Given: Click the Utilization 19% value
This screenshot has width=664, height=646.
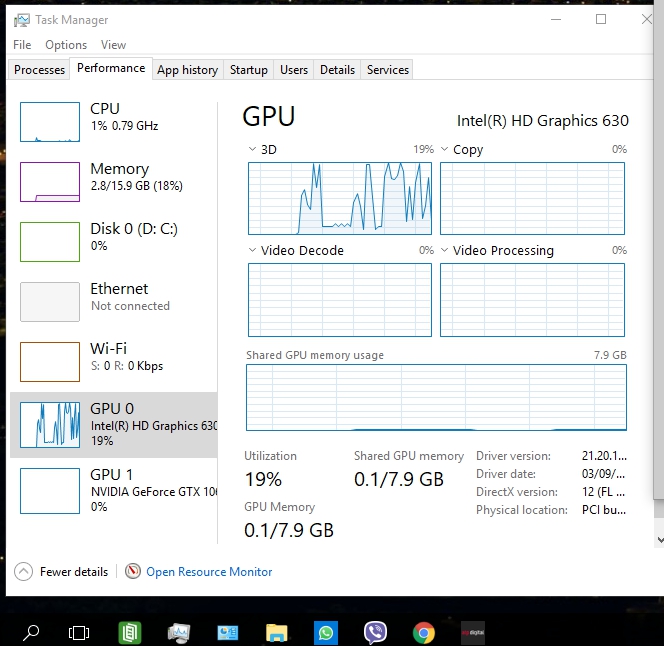Looking at the screenshot, I should pyautogui.click(x=263, y=480).
